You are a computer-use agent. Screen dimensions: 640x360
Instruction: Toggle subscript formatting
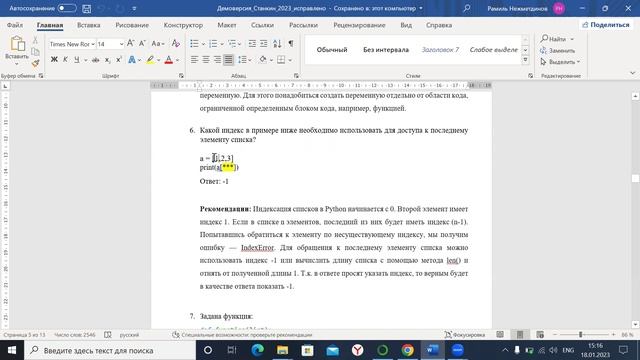coord(107,60)
